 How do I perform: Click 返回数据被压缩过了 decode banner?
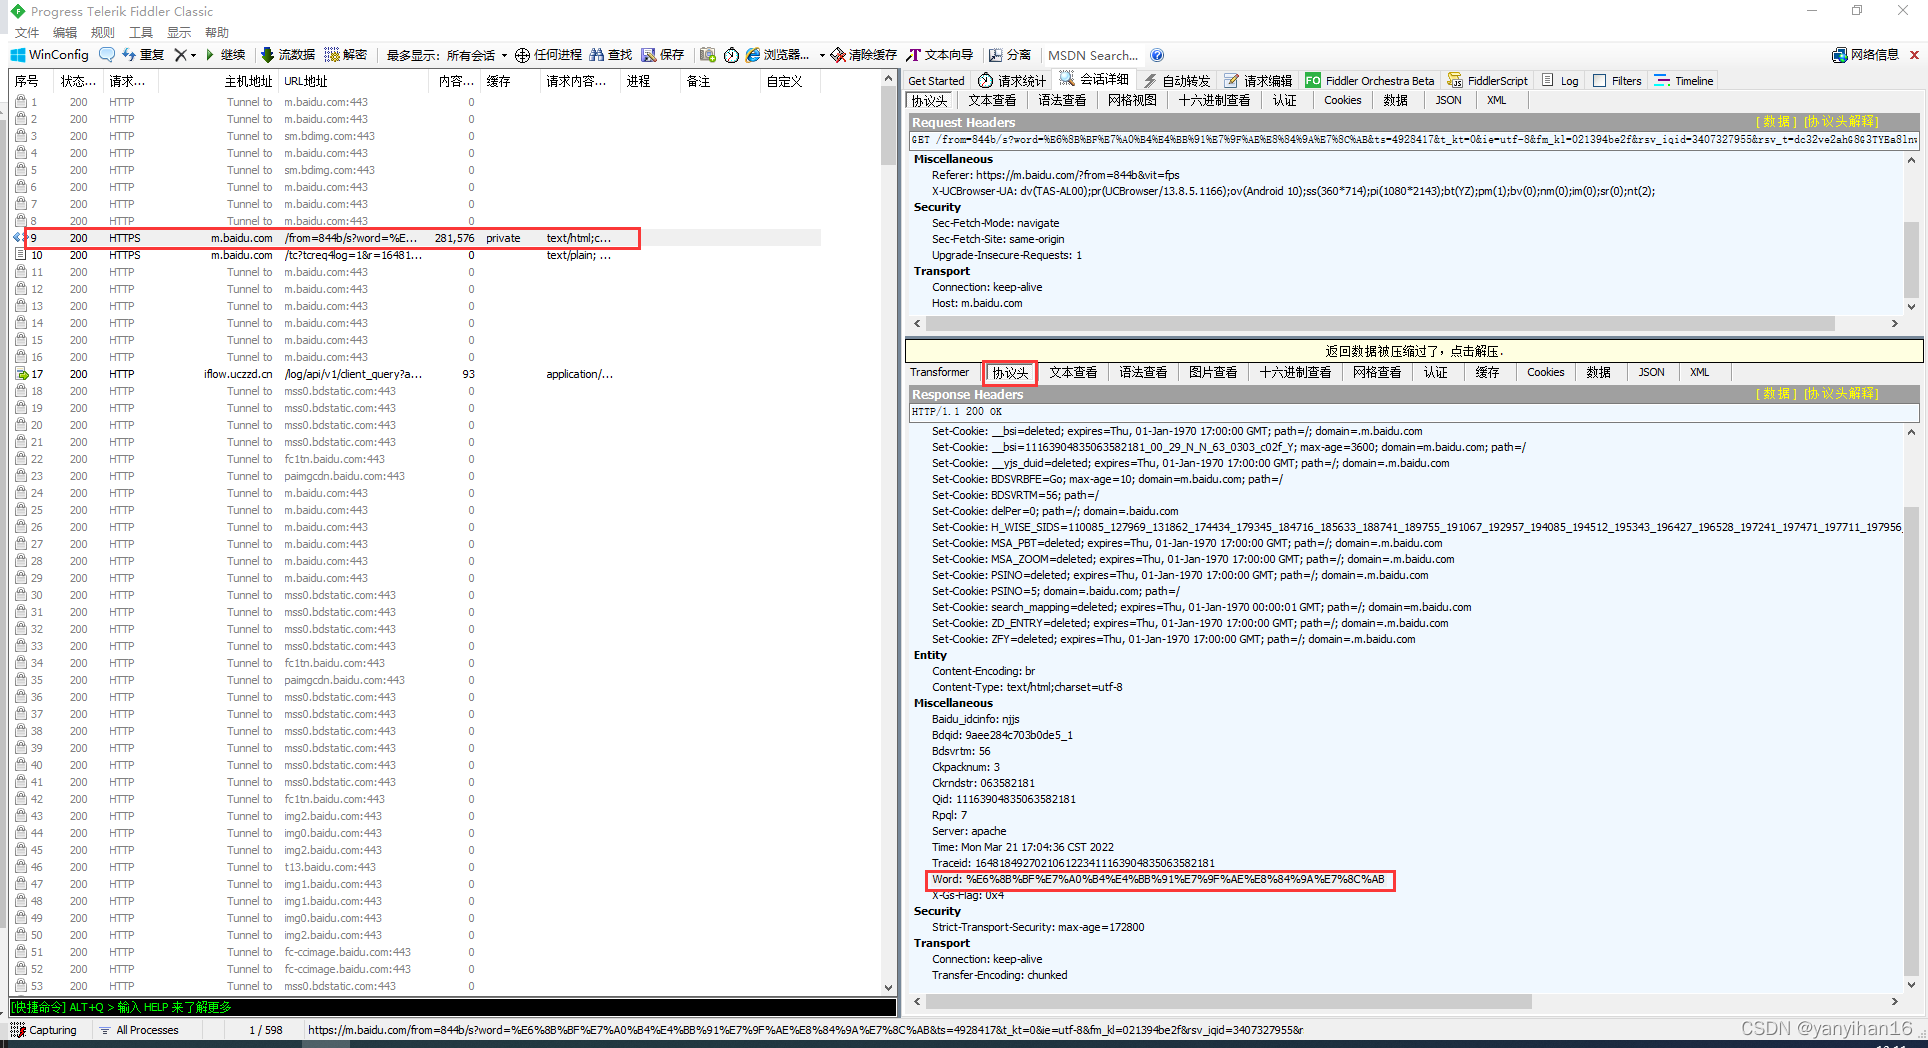(x=1414, y=351)
